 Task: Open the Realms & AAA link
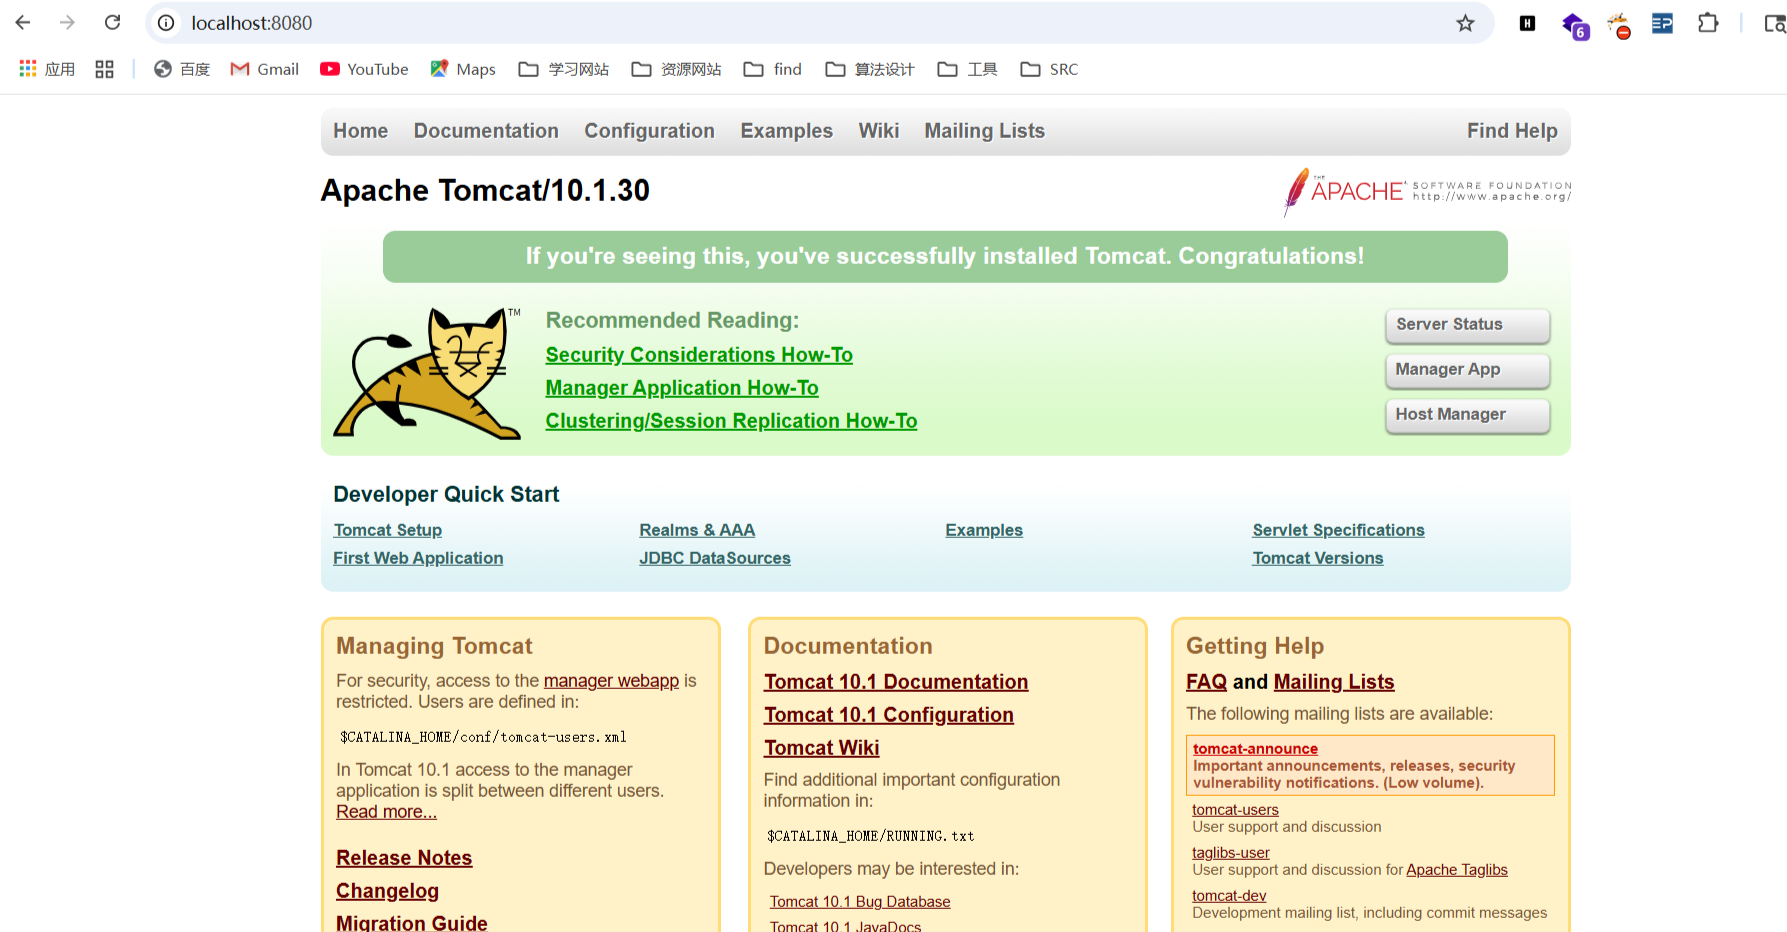click(697, 530)
